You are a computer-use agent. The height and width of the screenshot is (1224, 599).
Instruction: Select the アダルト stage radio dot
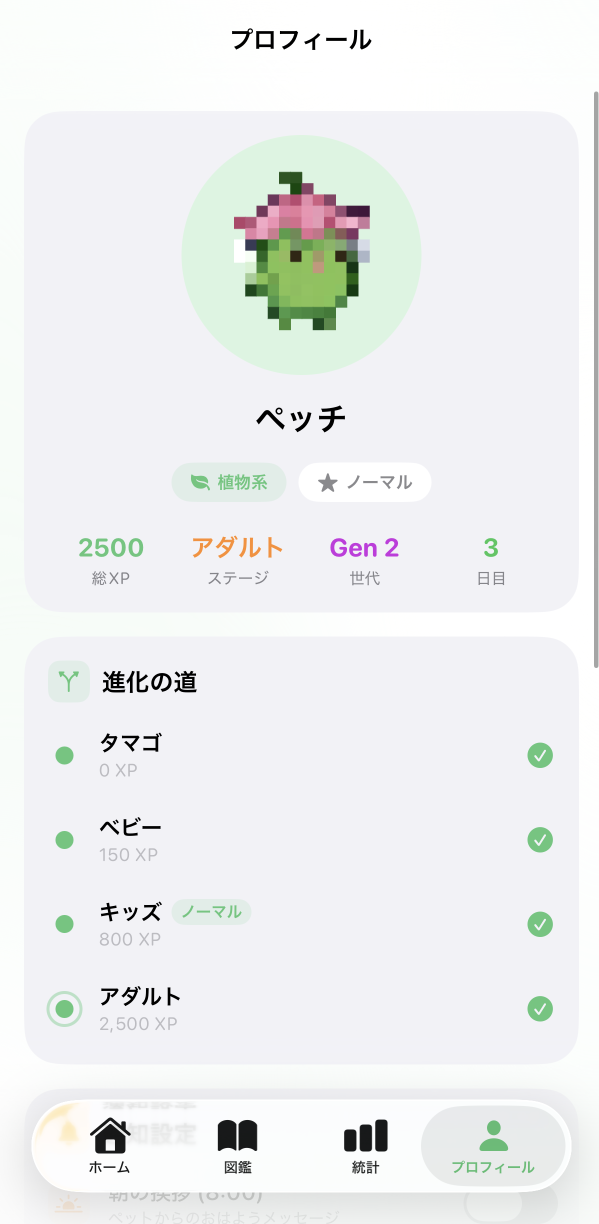pos(64,1009)
